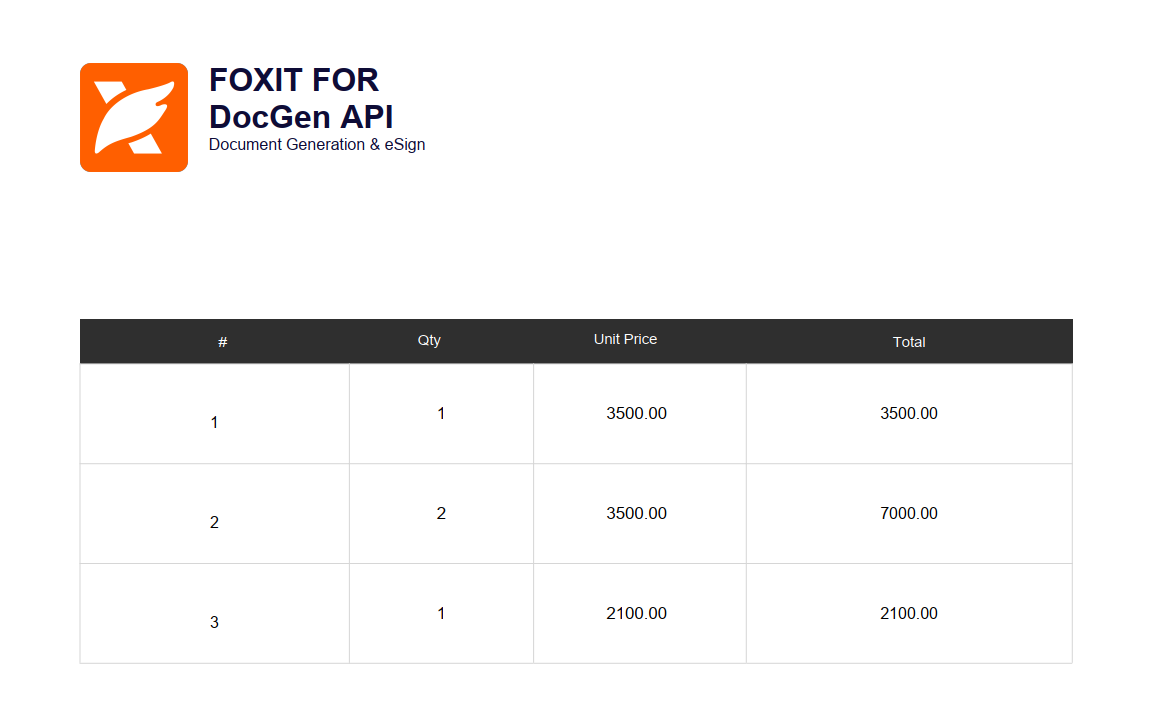Click the quantity value 2 in row two
Screen dimensions: 1156x706
440,513
